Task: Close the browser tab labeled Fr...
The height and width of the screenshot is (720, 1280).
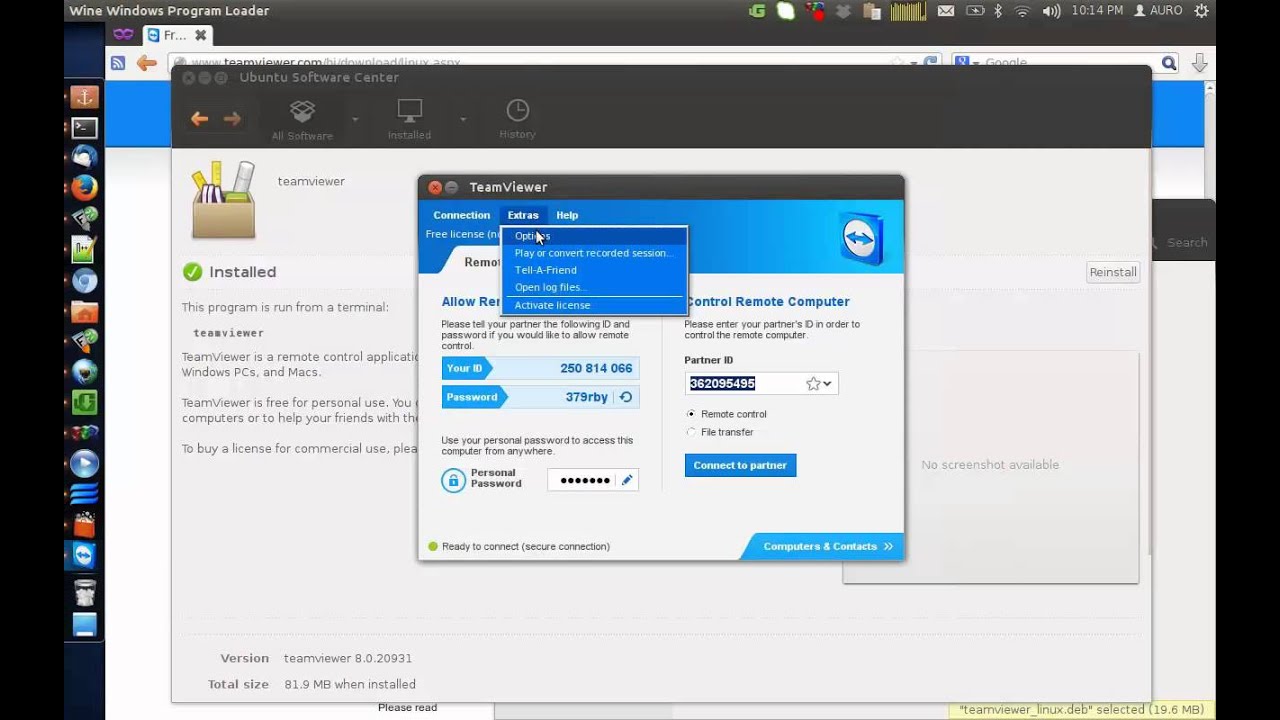Action: (x=200, y=35)
